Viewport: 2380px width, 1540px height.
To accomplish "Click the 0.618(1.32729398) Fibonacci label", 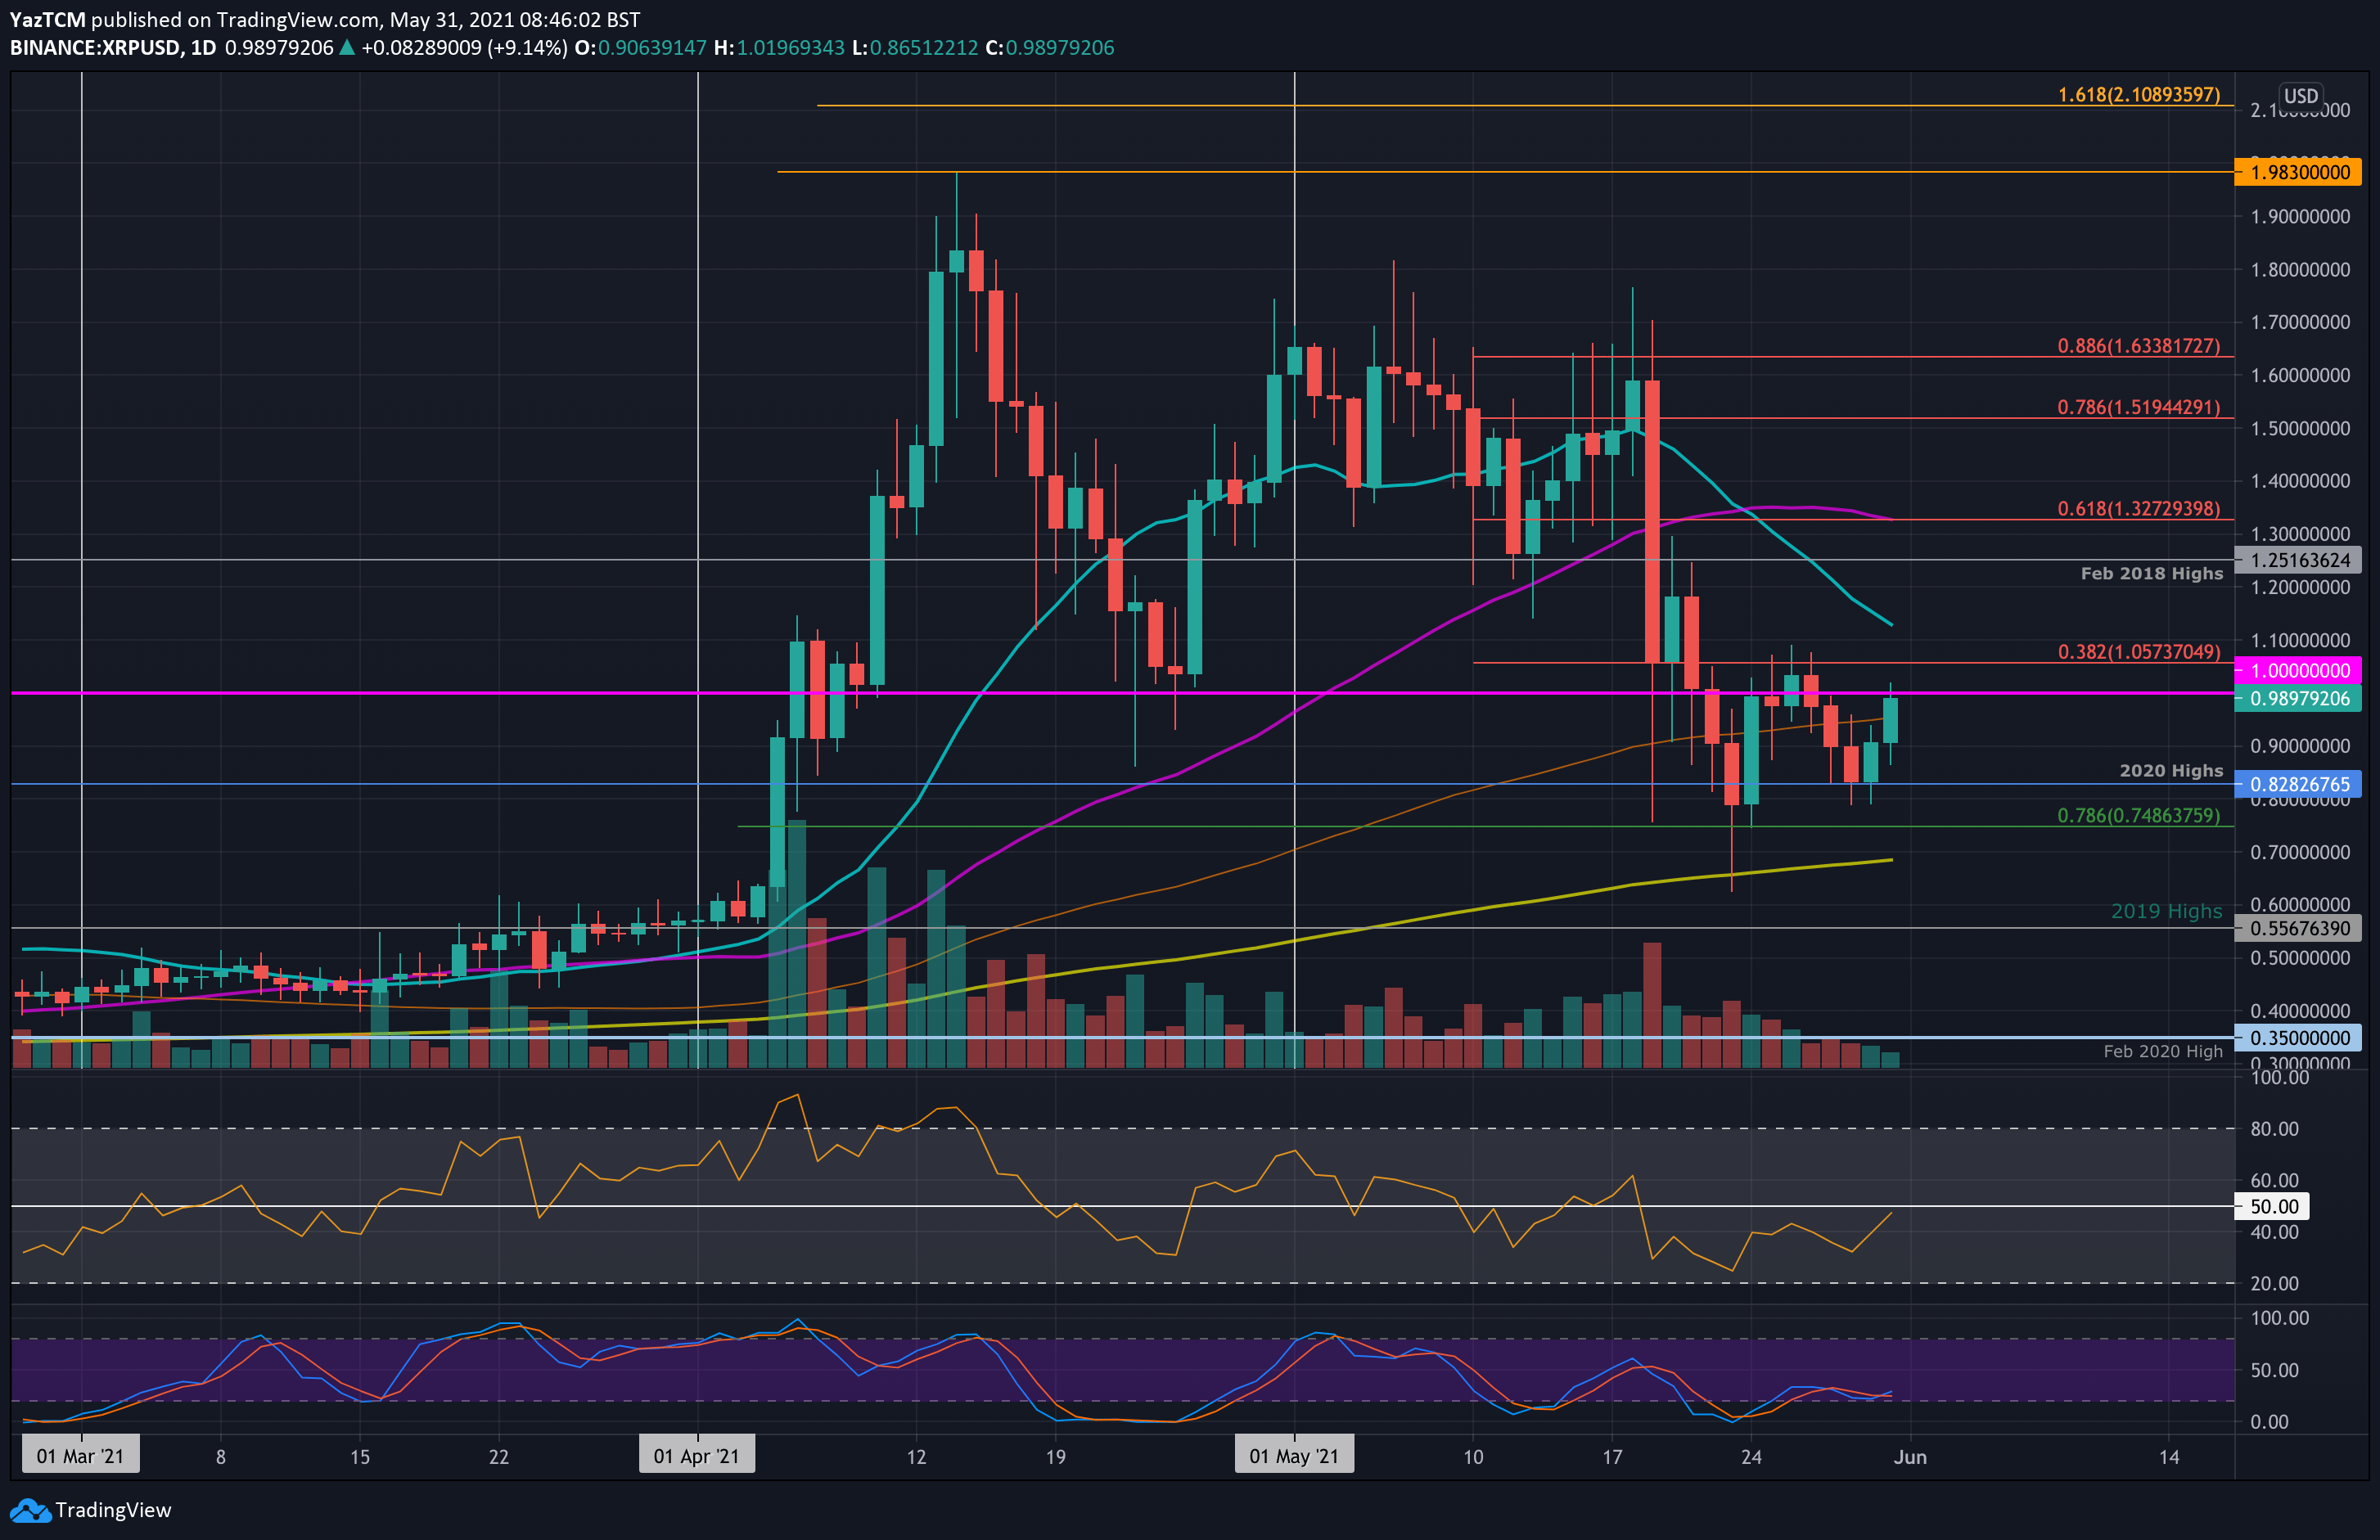I will click(x=2138, y=509).
